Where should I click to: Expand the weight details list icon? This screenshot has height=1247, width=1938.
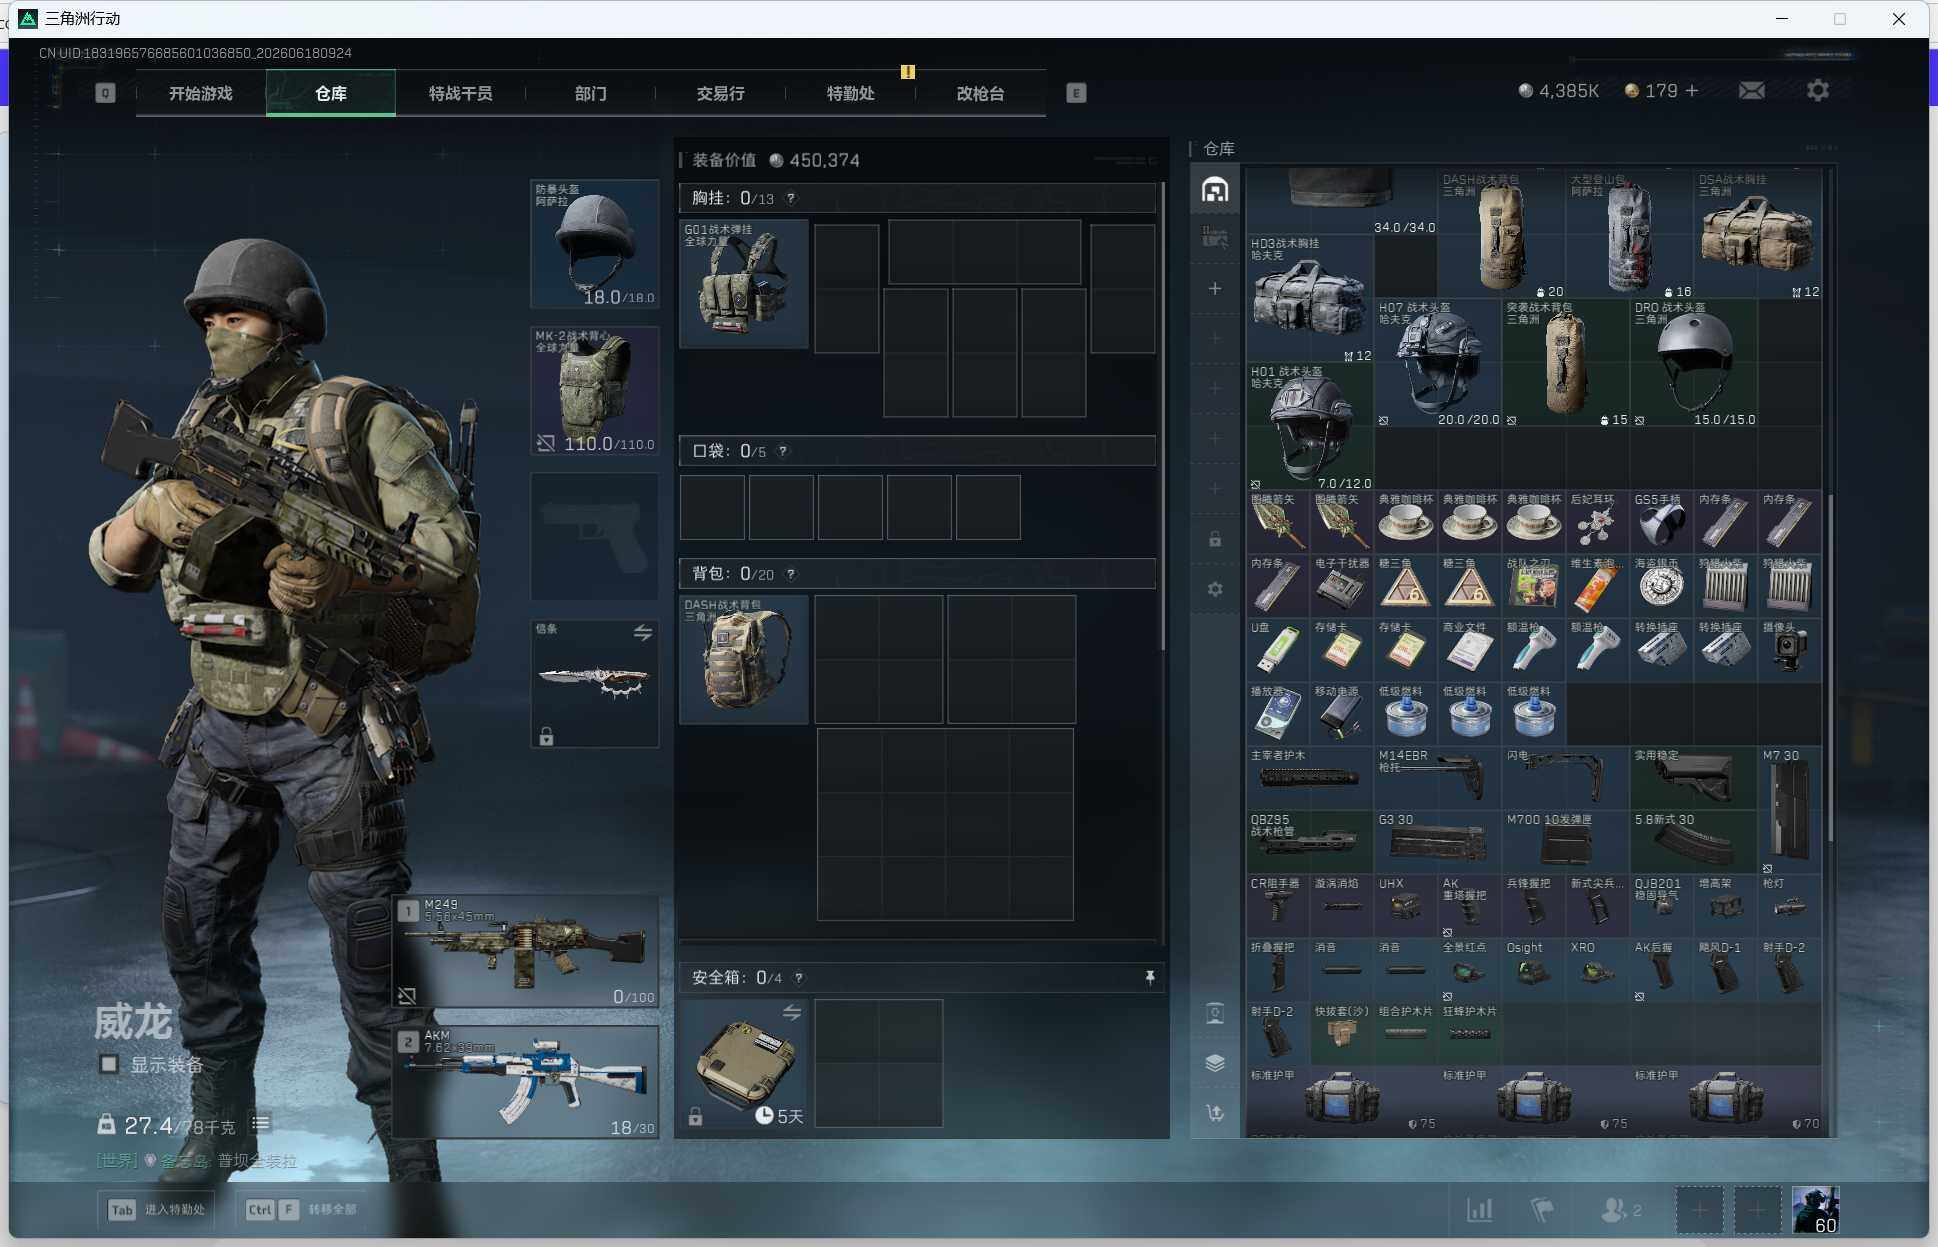pos(261,1124)
